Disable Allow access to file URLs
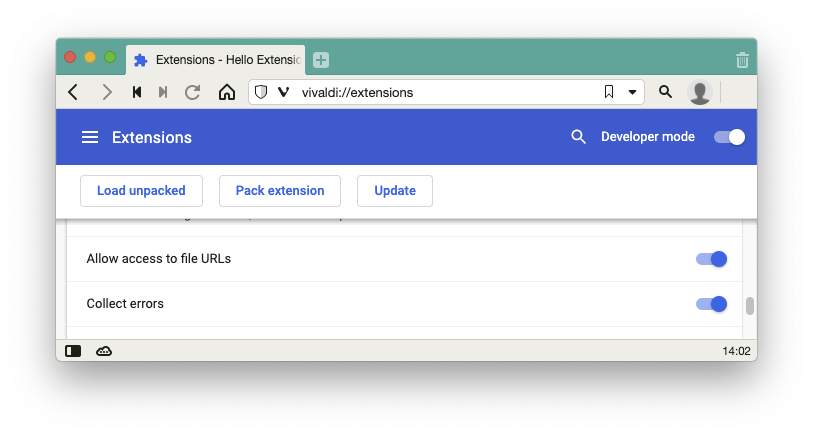Image resolution: width=813 pixels, height=435 pixels. coord(711,259)
